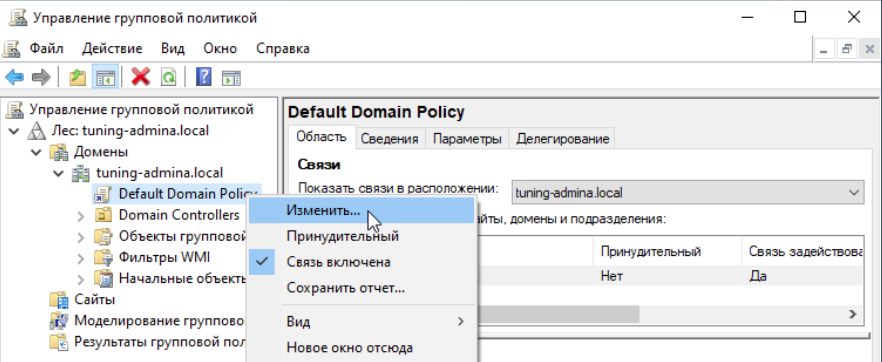Toggle the Show/Hide action pane icon
Screen dimensions: 882x362
pyautogui.click(x=231, y=77)
